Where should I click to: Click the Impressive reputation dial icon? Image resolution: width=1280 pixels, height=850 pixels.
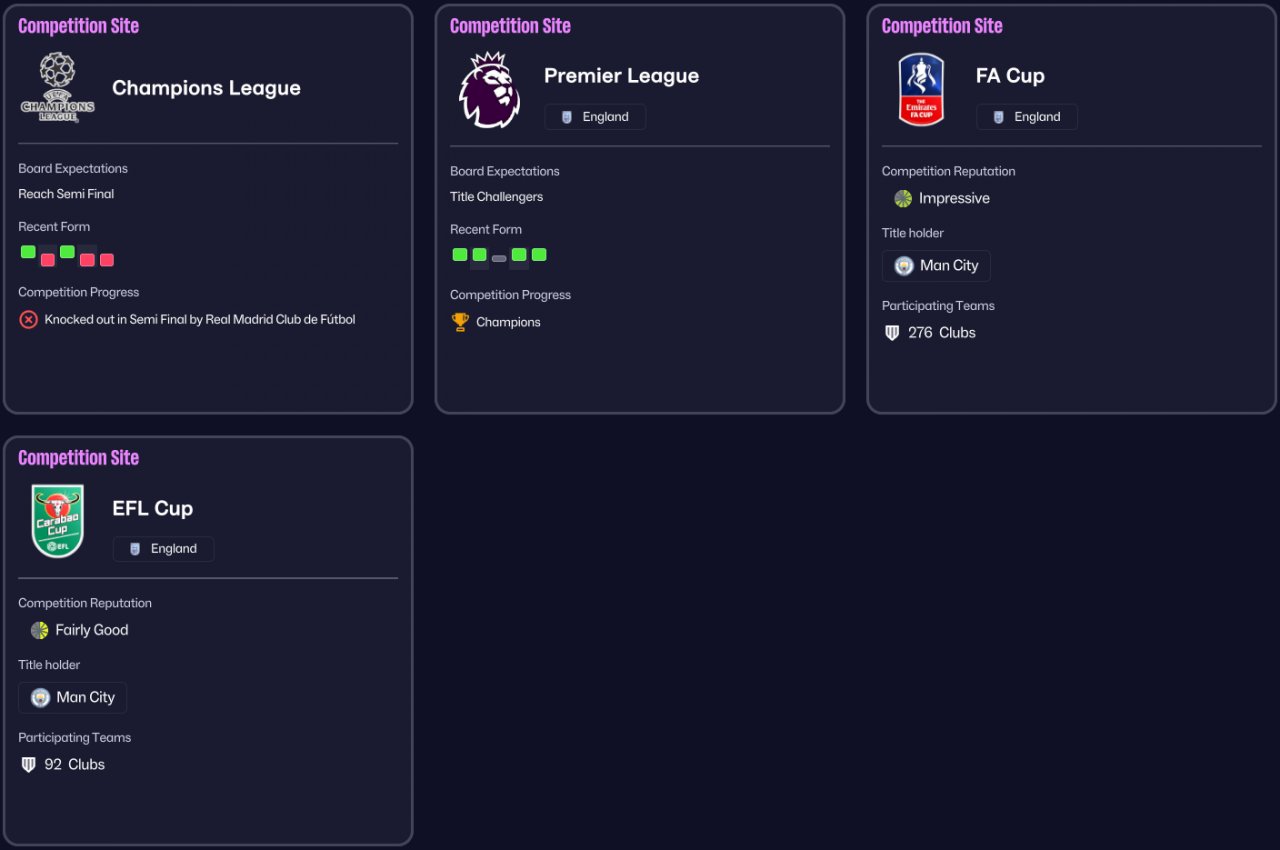[x=903, y=198]
